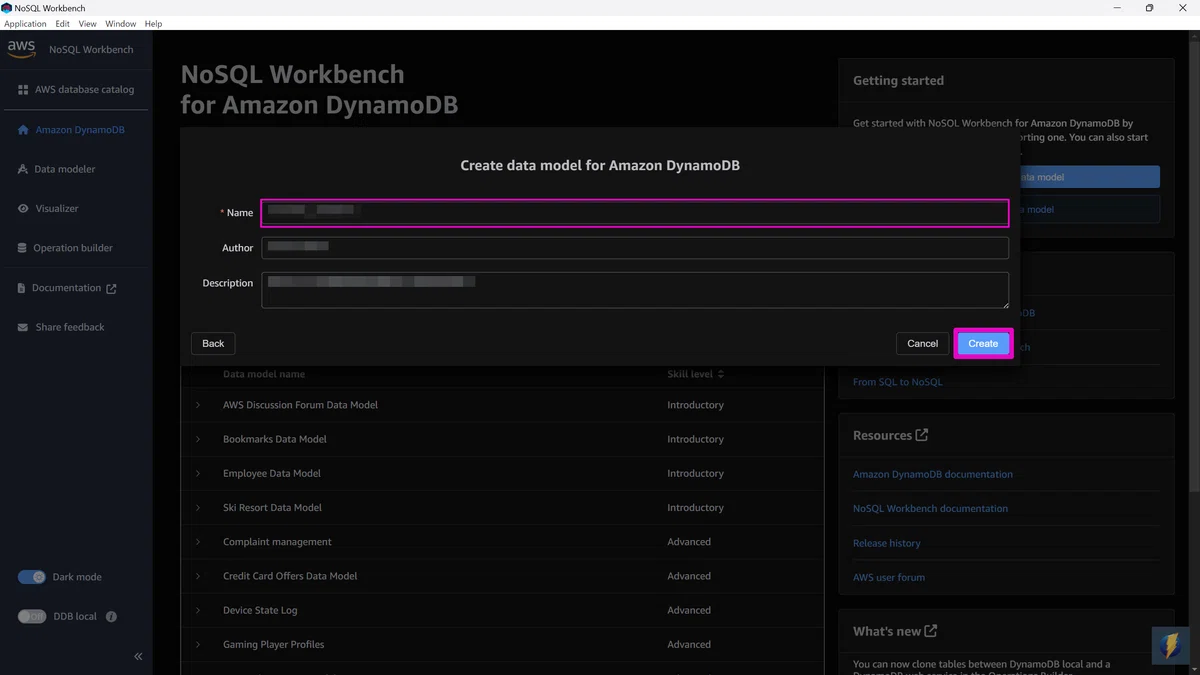Viewport: 1200px width, 675px height.
Task: Click NoSQL Workbench title bar app icon
Action: click(x=7, y=8)
